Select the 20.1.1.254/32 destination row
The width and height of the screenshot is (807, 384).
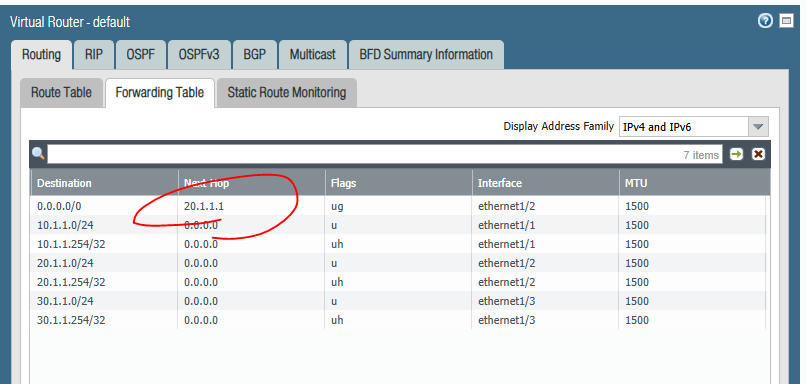coord(397,282)
